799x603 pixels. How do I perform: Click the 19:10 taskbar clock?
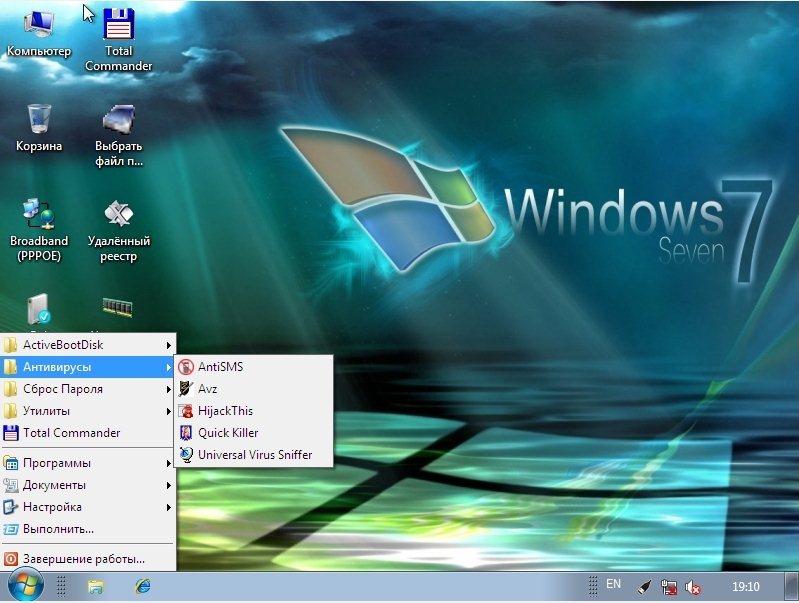(x=745, y=586)
